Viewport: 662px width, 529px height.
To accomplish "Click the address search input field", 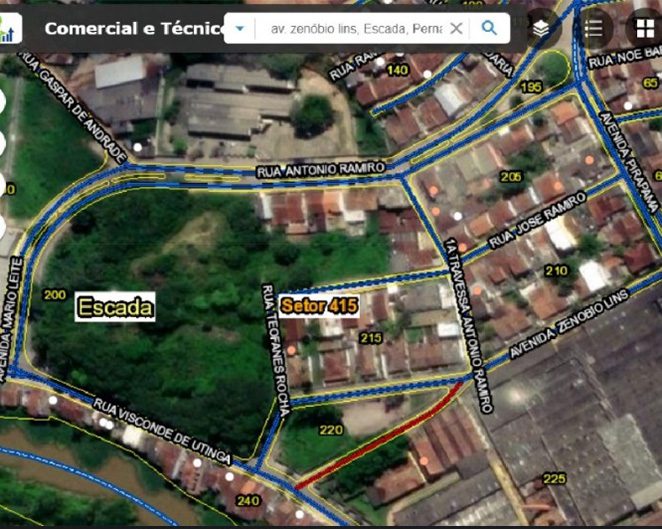I will [x=355, y=29].
